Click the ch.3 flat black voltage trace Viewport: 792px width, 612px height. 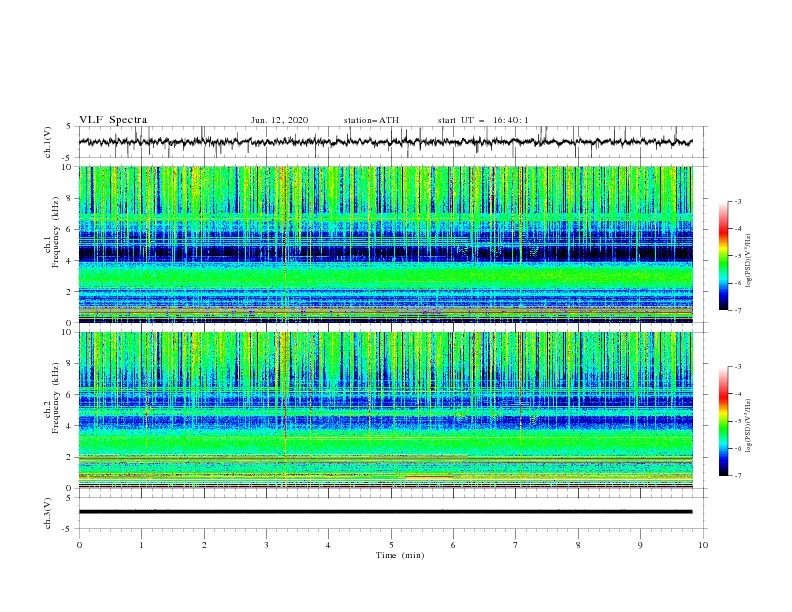[x=385, y=512]
